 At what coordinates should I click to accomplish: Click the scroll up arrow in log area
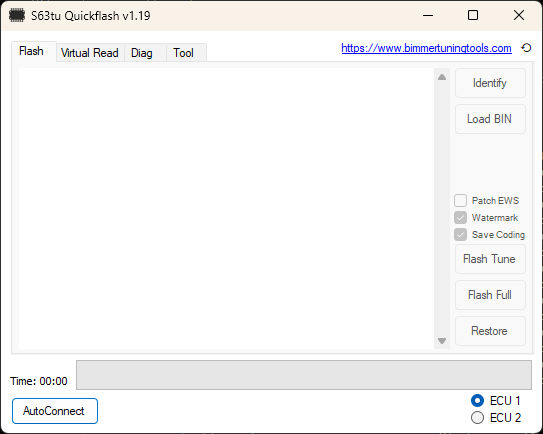coord(442,77)
